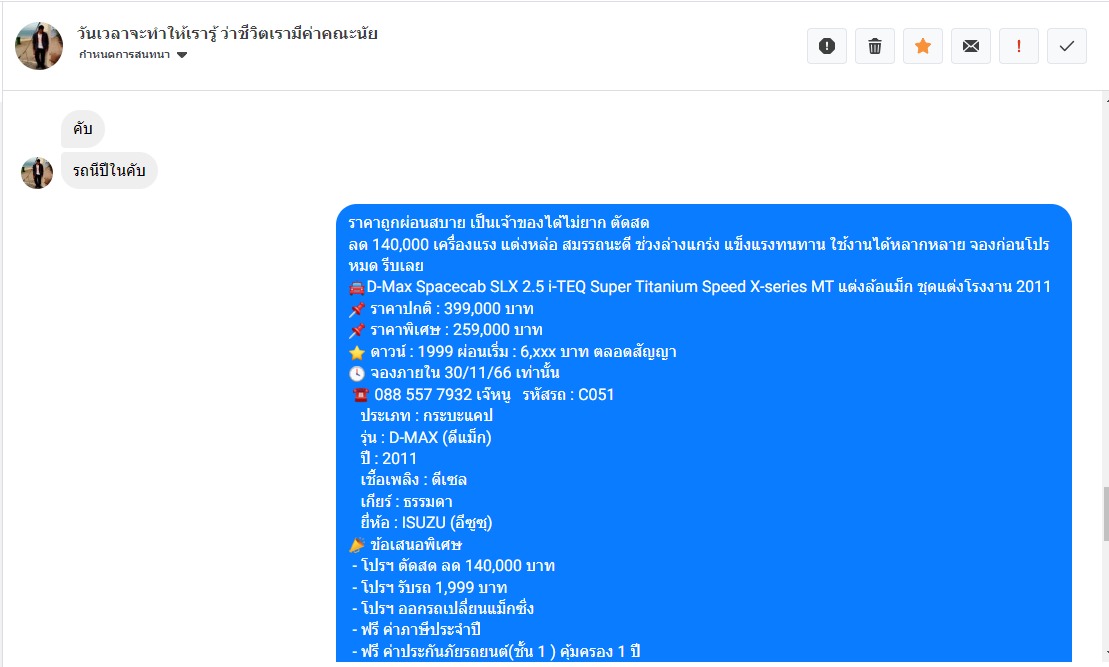
Task: Click the line 'ประเภท : กระบะแคป'
Action: [426, 416]
